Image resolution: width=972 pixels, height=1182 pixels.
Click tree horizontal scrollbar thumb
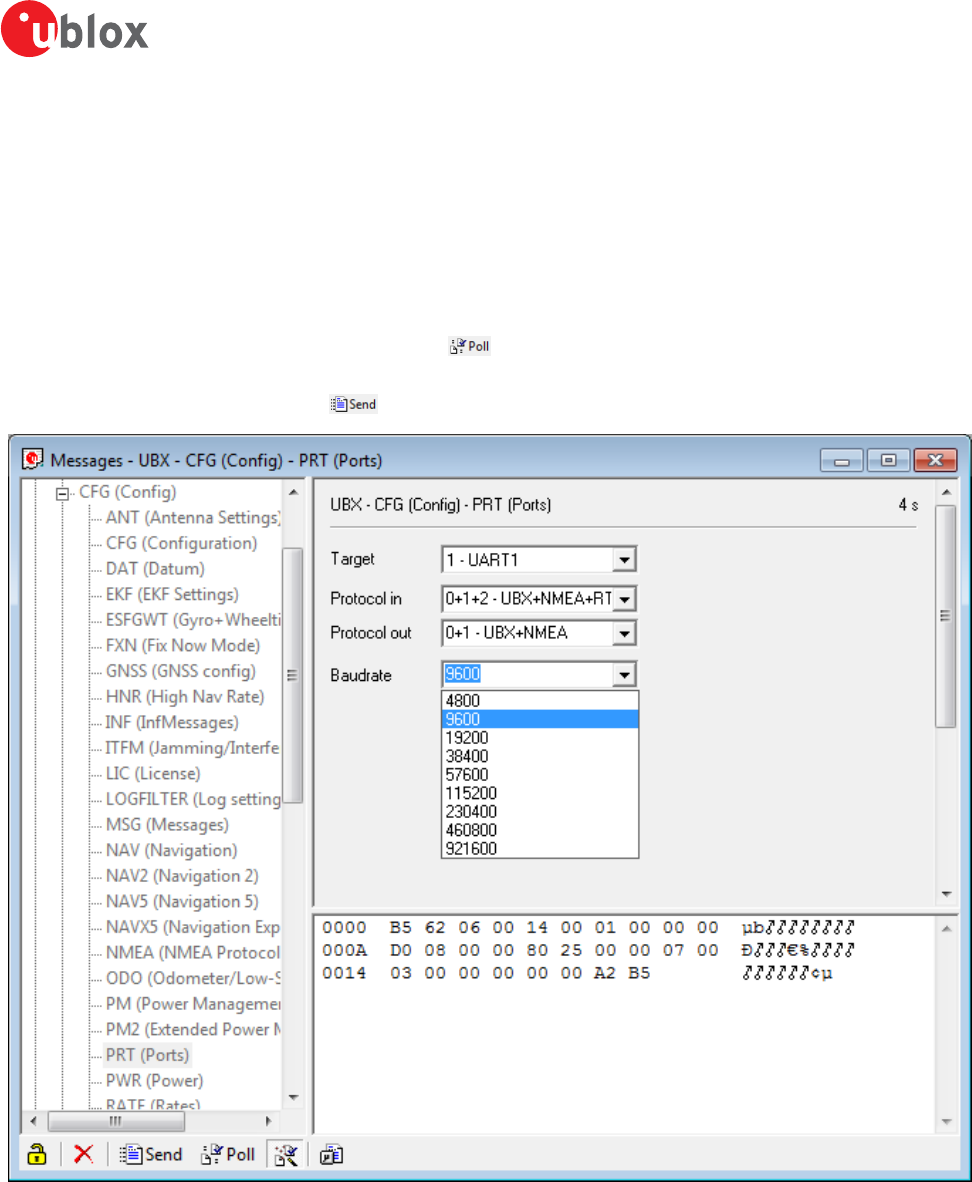(116, 1121)
